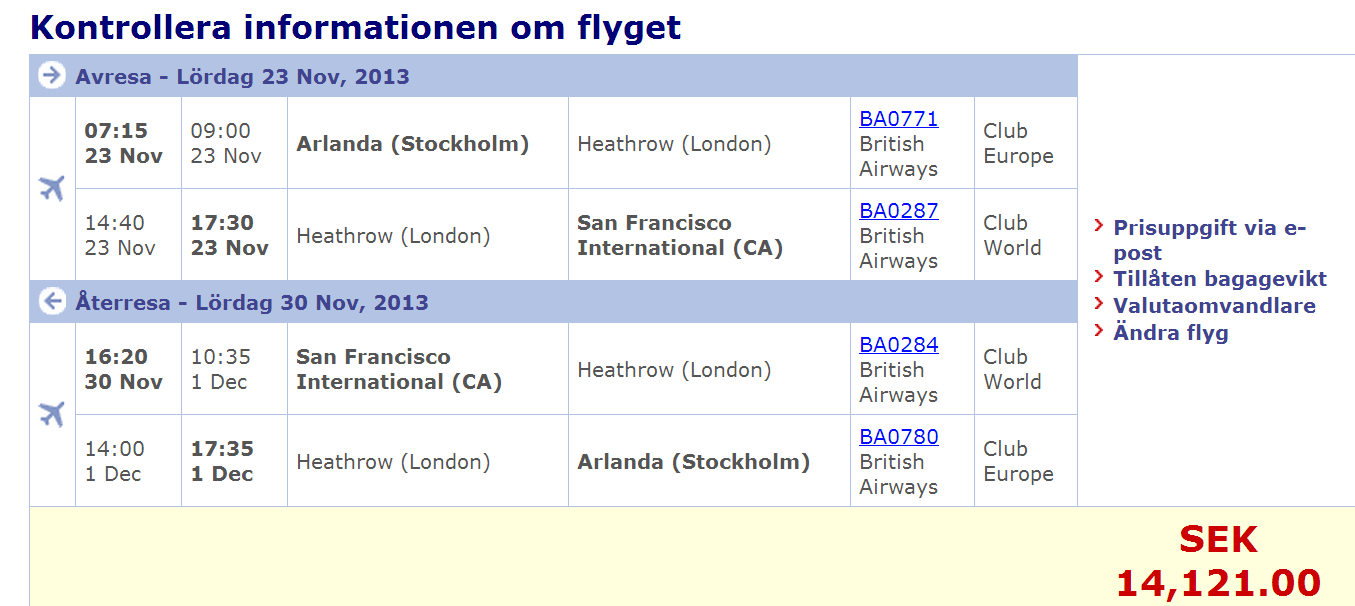Screen dimensions: 1355x606
Task: Click the red chevron beside Prisuppgift via e-post
Action: (1099, 227)
